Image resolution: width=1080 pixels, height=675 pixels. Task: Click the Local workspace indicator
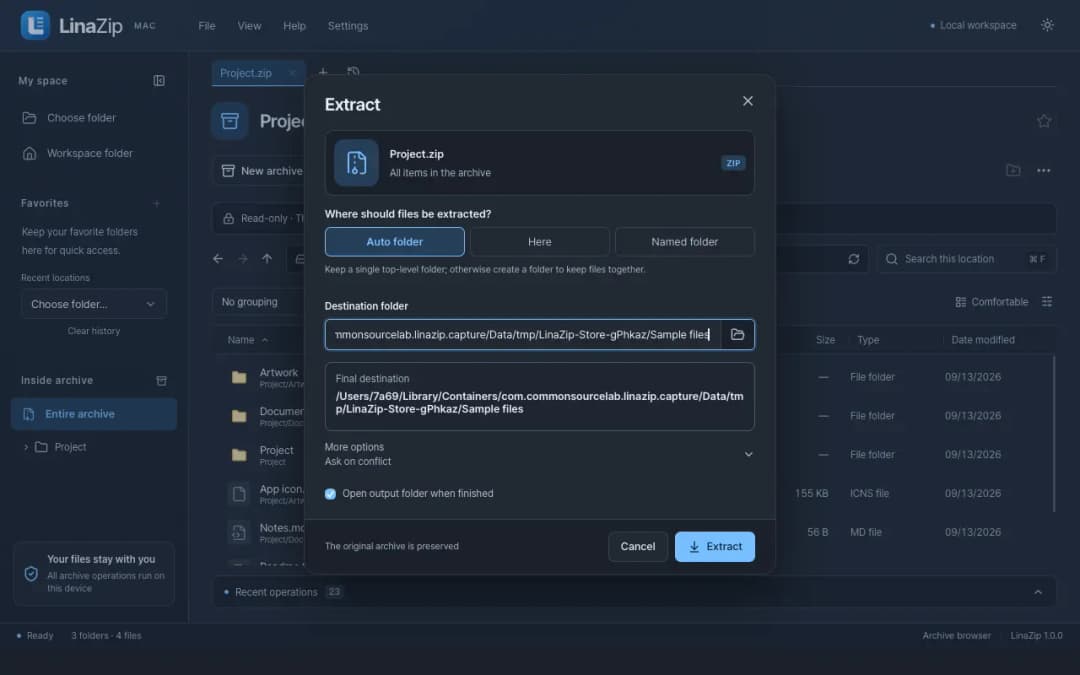pos(973,25)
